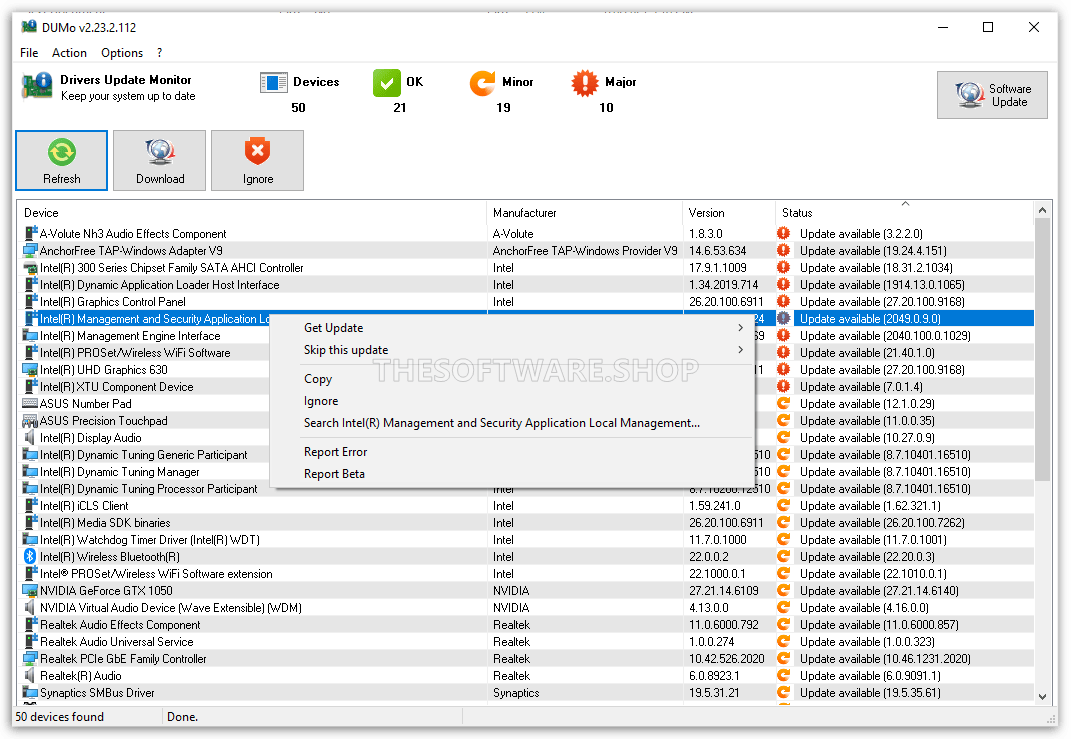Sort by the Version column header
The image size is (1071, 739).
coord(729,212)
